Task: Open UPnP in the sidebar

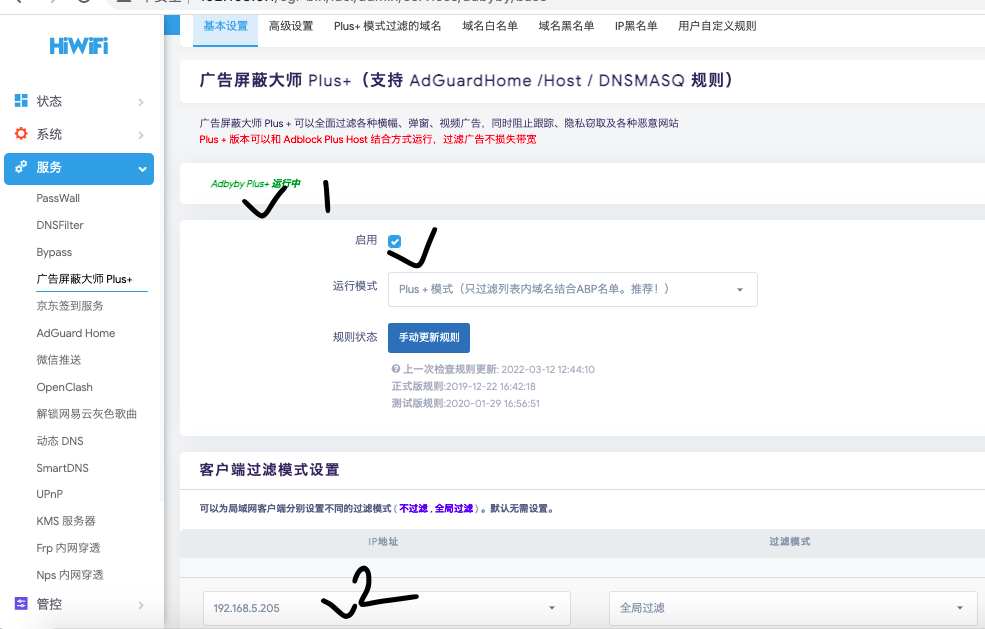Action: [50, 494]
